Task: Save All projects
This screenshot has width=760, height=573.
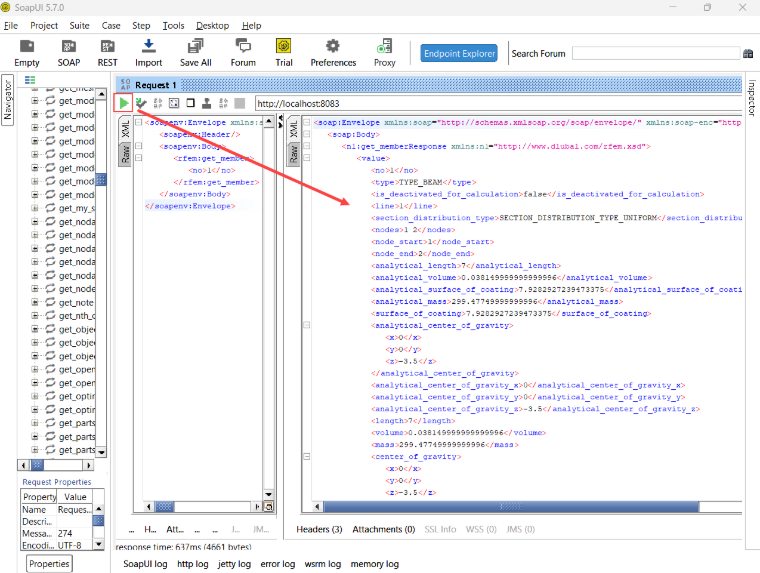Action: point(195,53)
